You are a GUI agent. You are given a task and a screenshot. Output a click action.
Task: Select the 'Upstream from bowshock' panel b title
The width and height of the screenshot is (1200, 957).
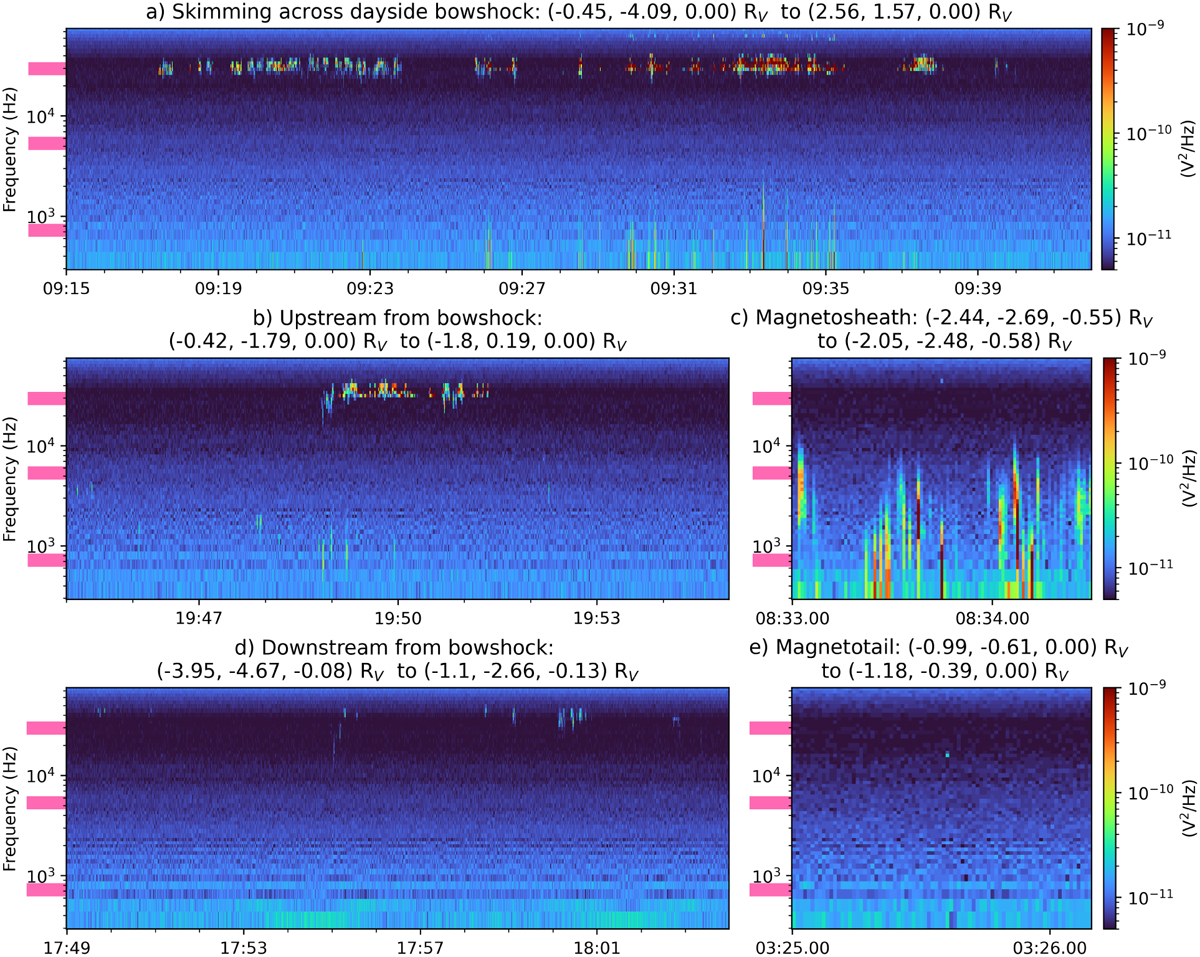(396, 329)
